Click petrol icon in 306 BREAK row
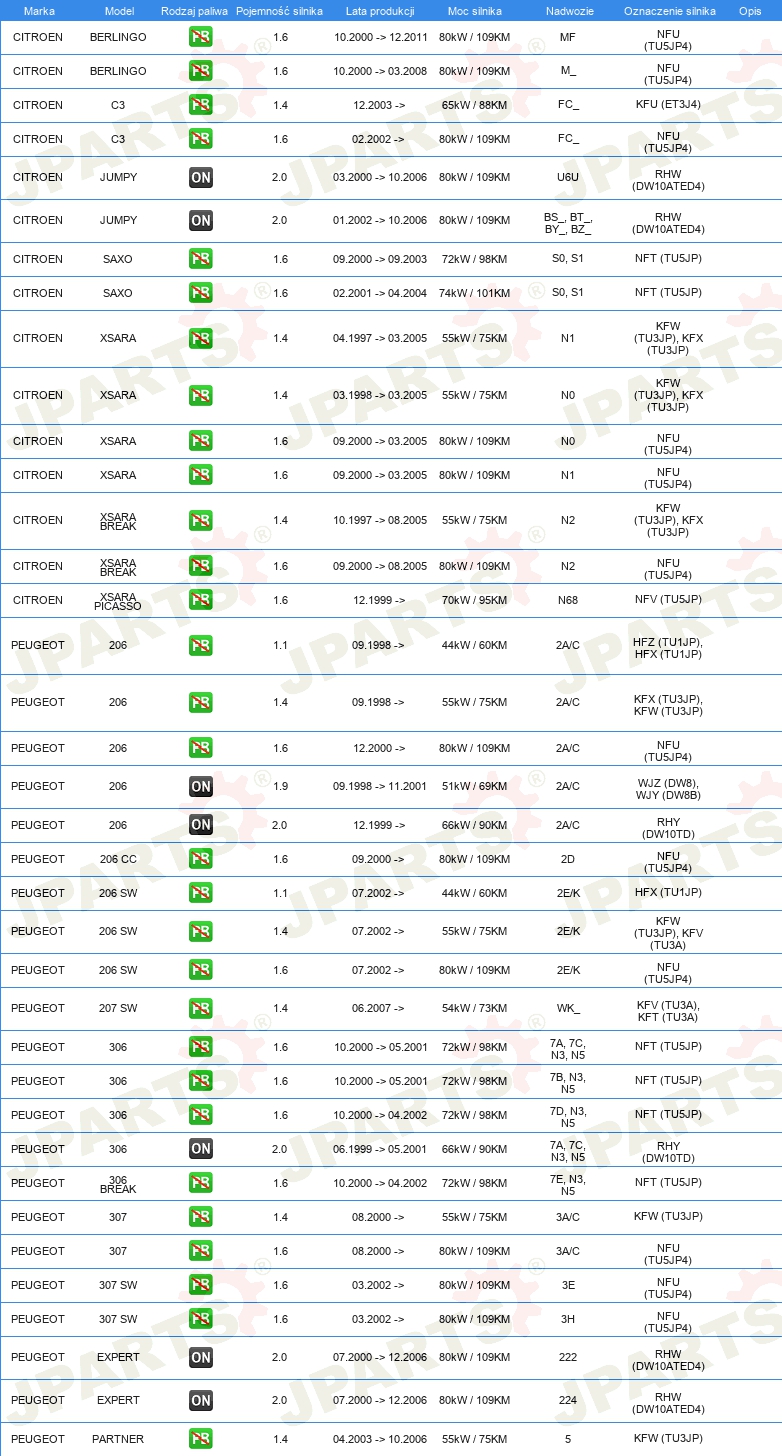This screenshot has height=1456, width=782. point(200,1183)
